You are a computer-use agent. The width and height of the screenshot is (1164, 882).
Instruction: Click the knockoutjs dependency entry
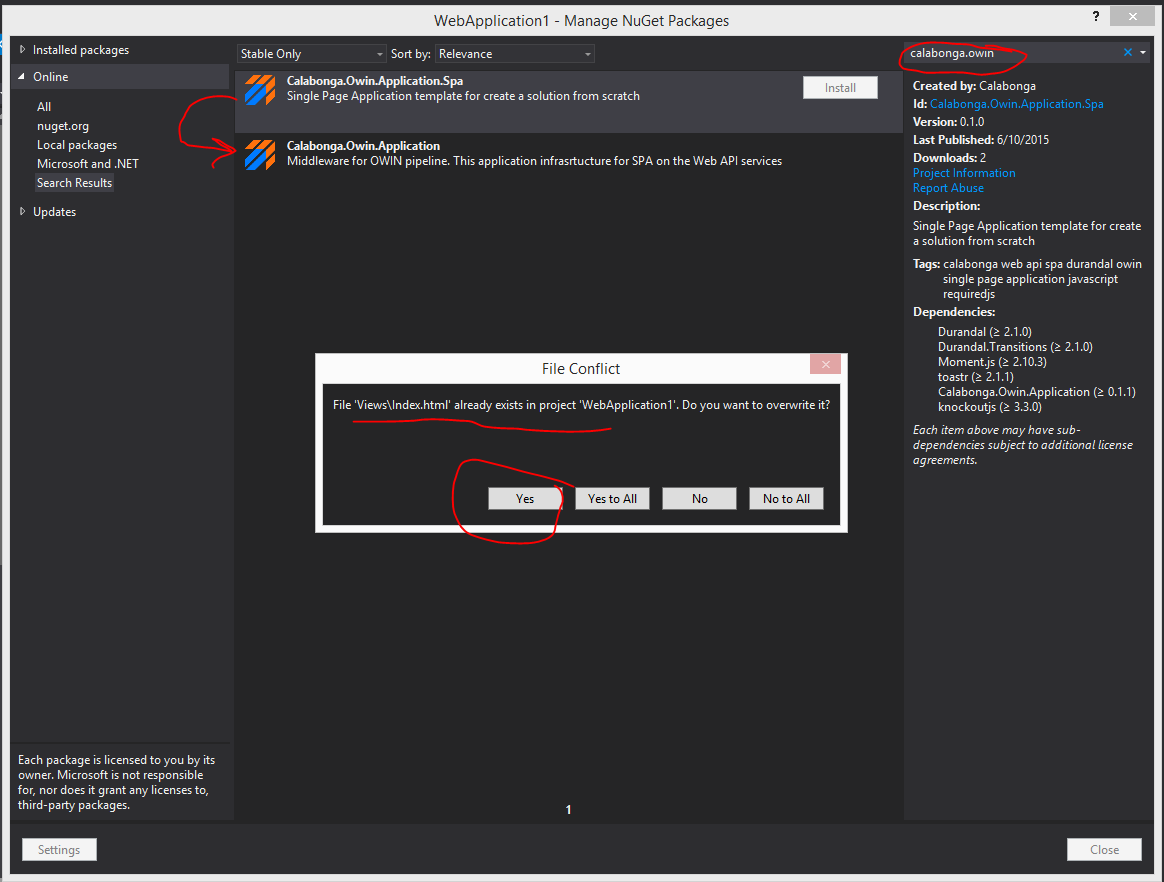click(x=990, y=407)
